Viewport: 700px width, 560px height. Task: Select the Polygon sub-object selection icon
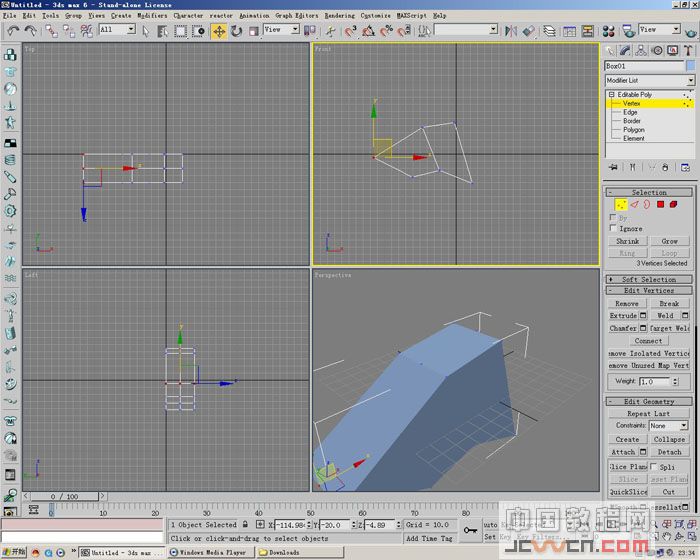point(661,204)
